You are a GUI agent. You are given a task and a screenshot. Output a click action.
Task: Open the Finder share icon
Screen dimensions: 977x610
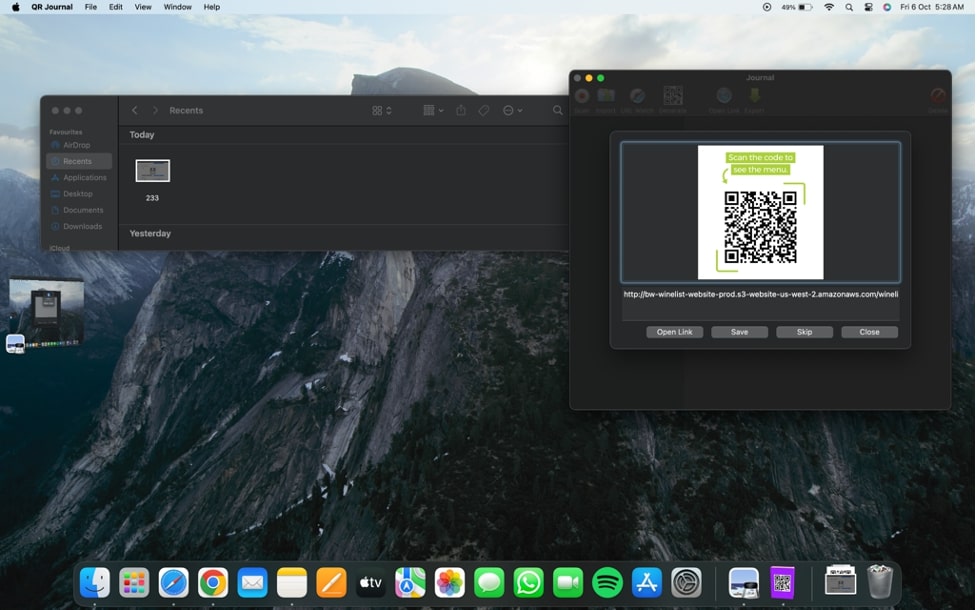pos(461,111)
